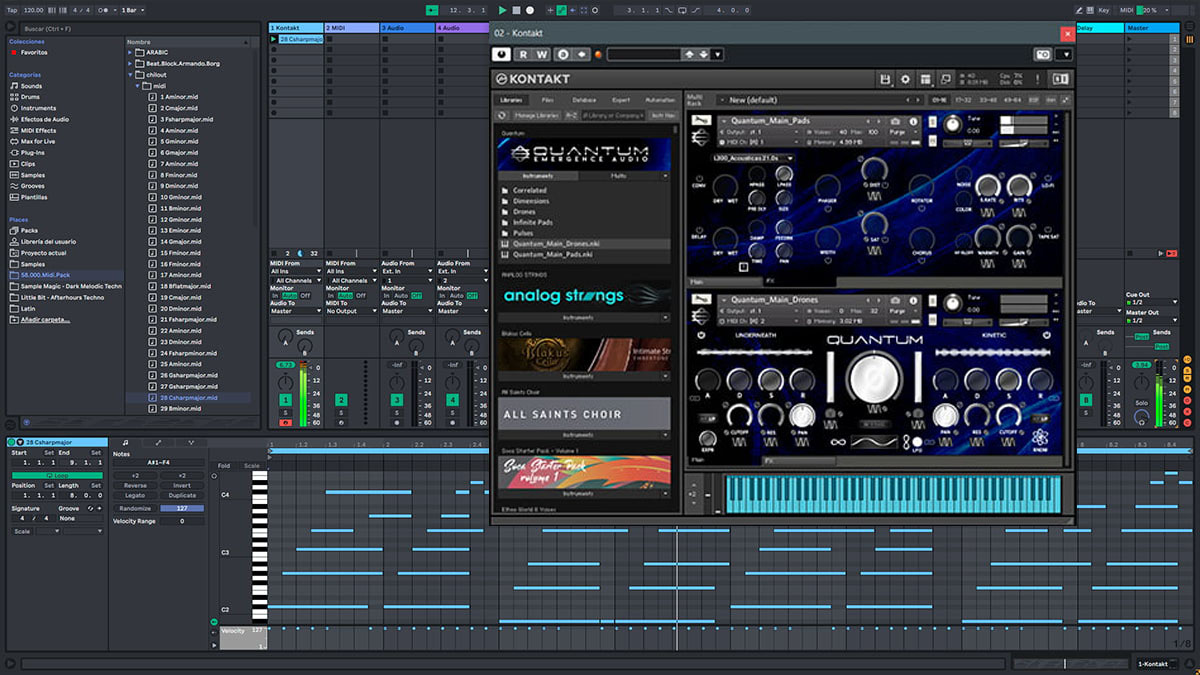Toggle track 3 activator button
The image size is (1200, 675).
coord(397,400)
